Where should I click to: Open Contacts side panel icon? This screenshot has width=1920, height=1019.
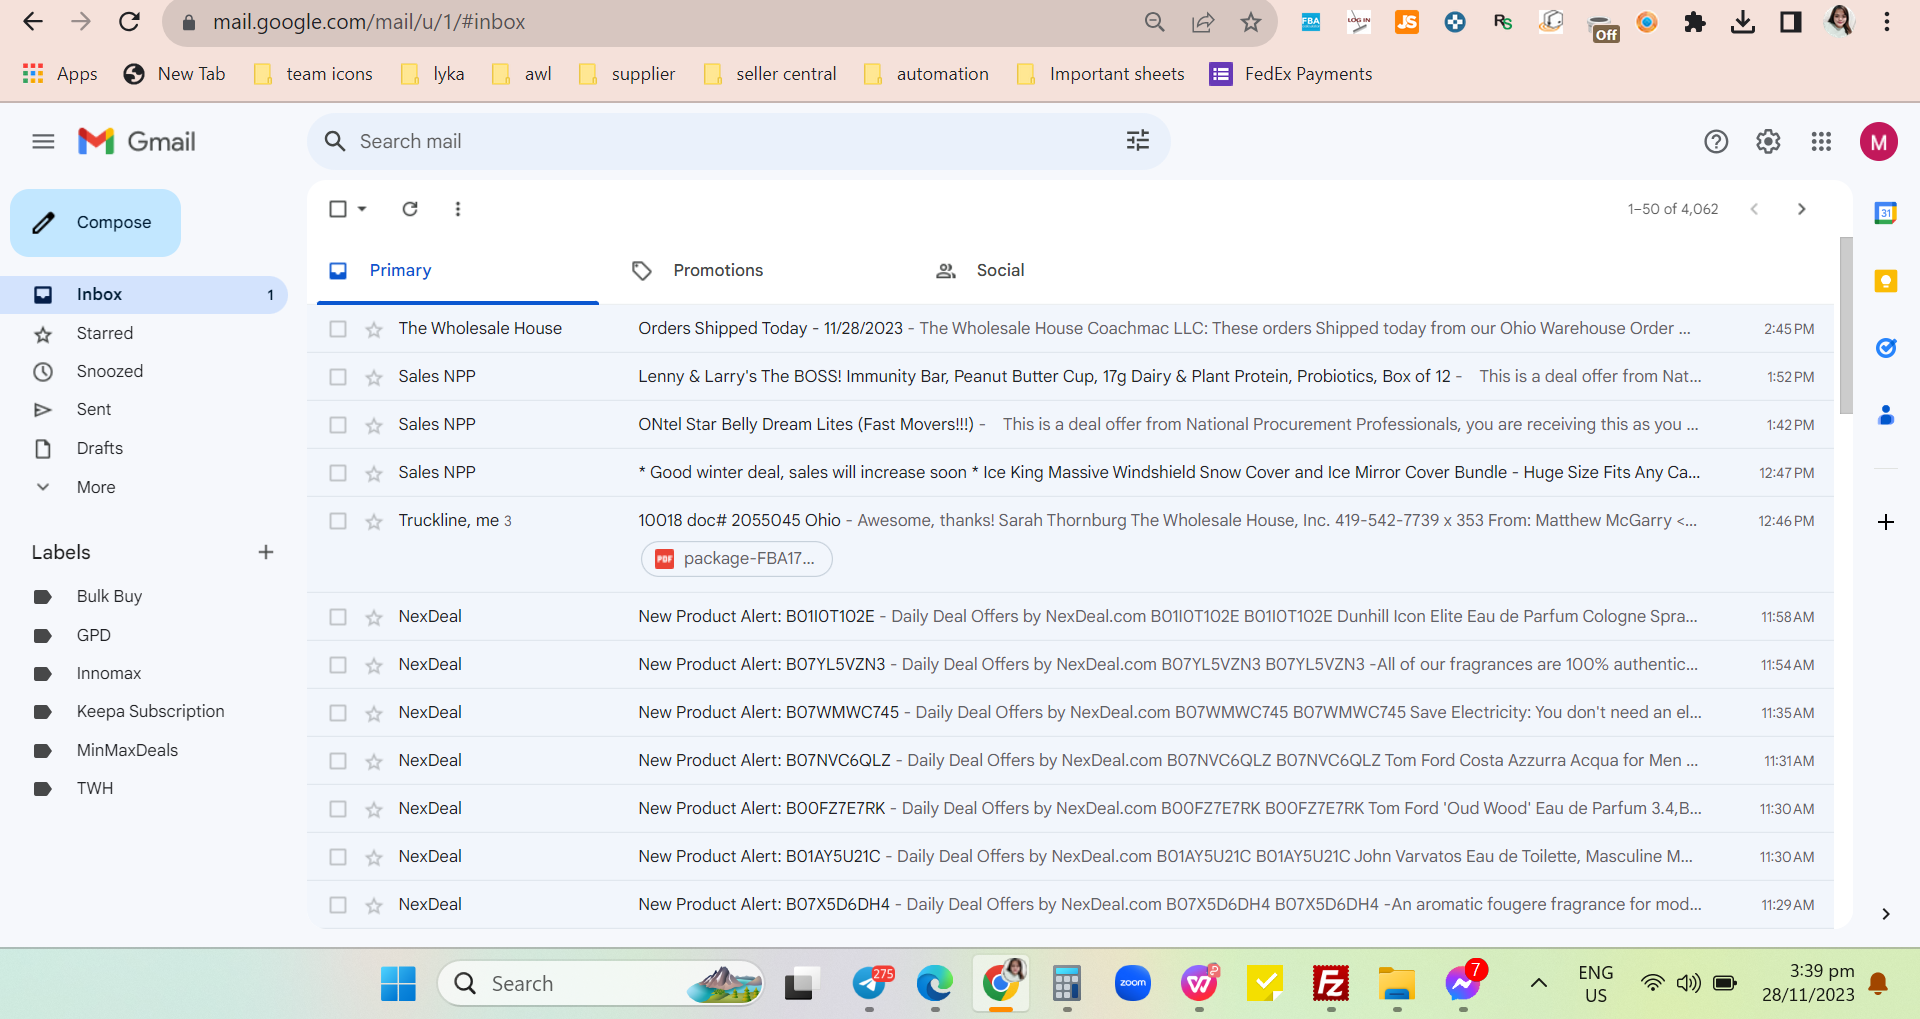[x=1886, y=415]
